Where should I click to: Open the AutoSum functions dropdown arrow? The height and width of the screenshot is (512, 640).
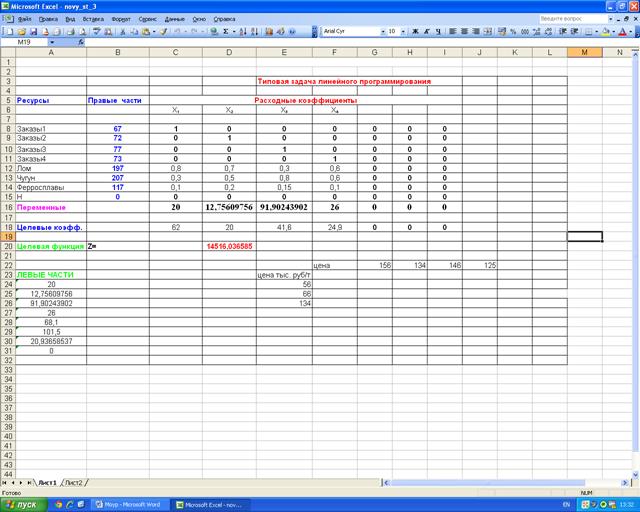[x=234, y=31]
